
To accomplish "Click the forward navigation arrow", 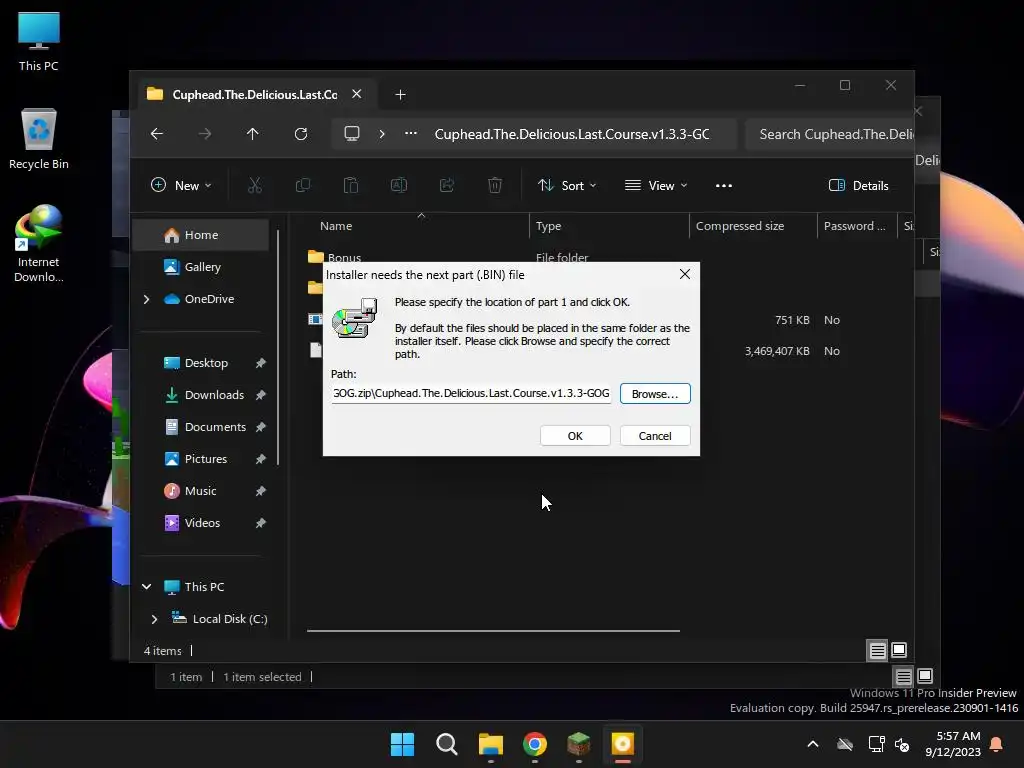I will pyautogui.click(x=205, y=134).
